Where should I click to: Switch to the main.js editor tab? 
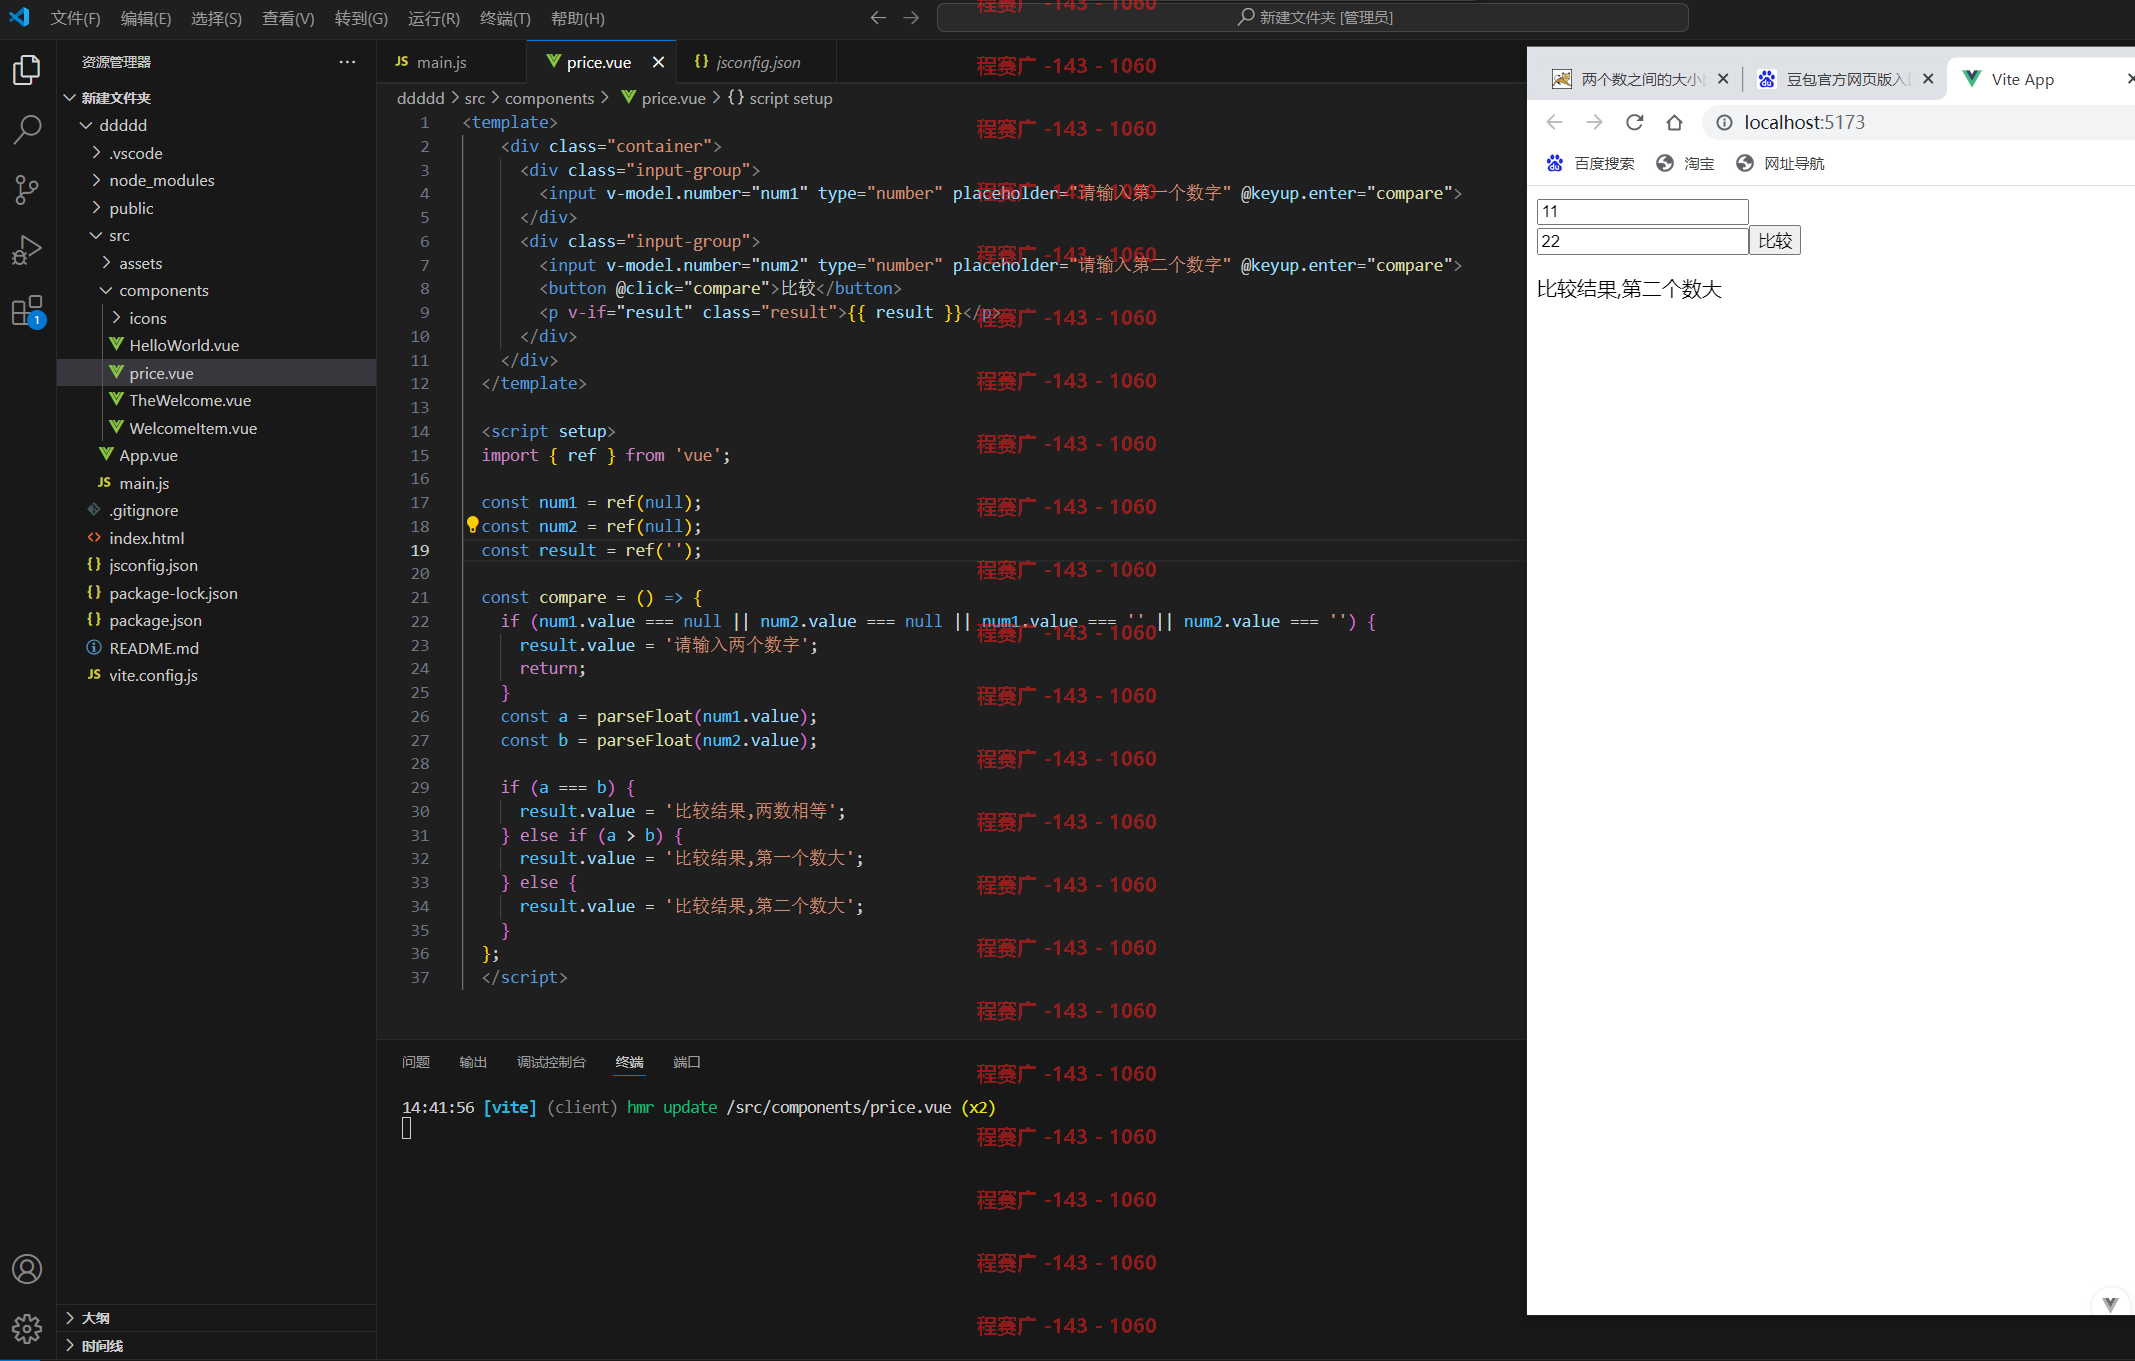tap(452, 62)
